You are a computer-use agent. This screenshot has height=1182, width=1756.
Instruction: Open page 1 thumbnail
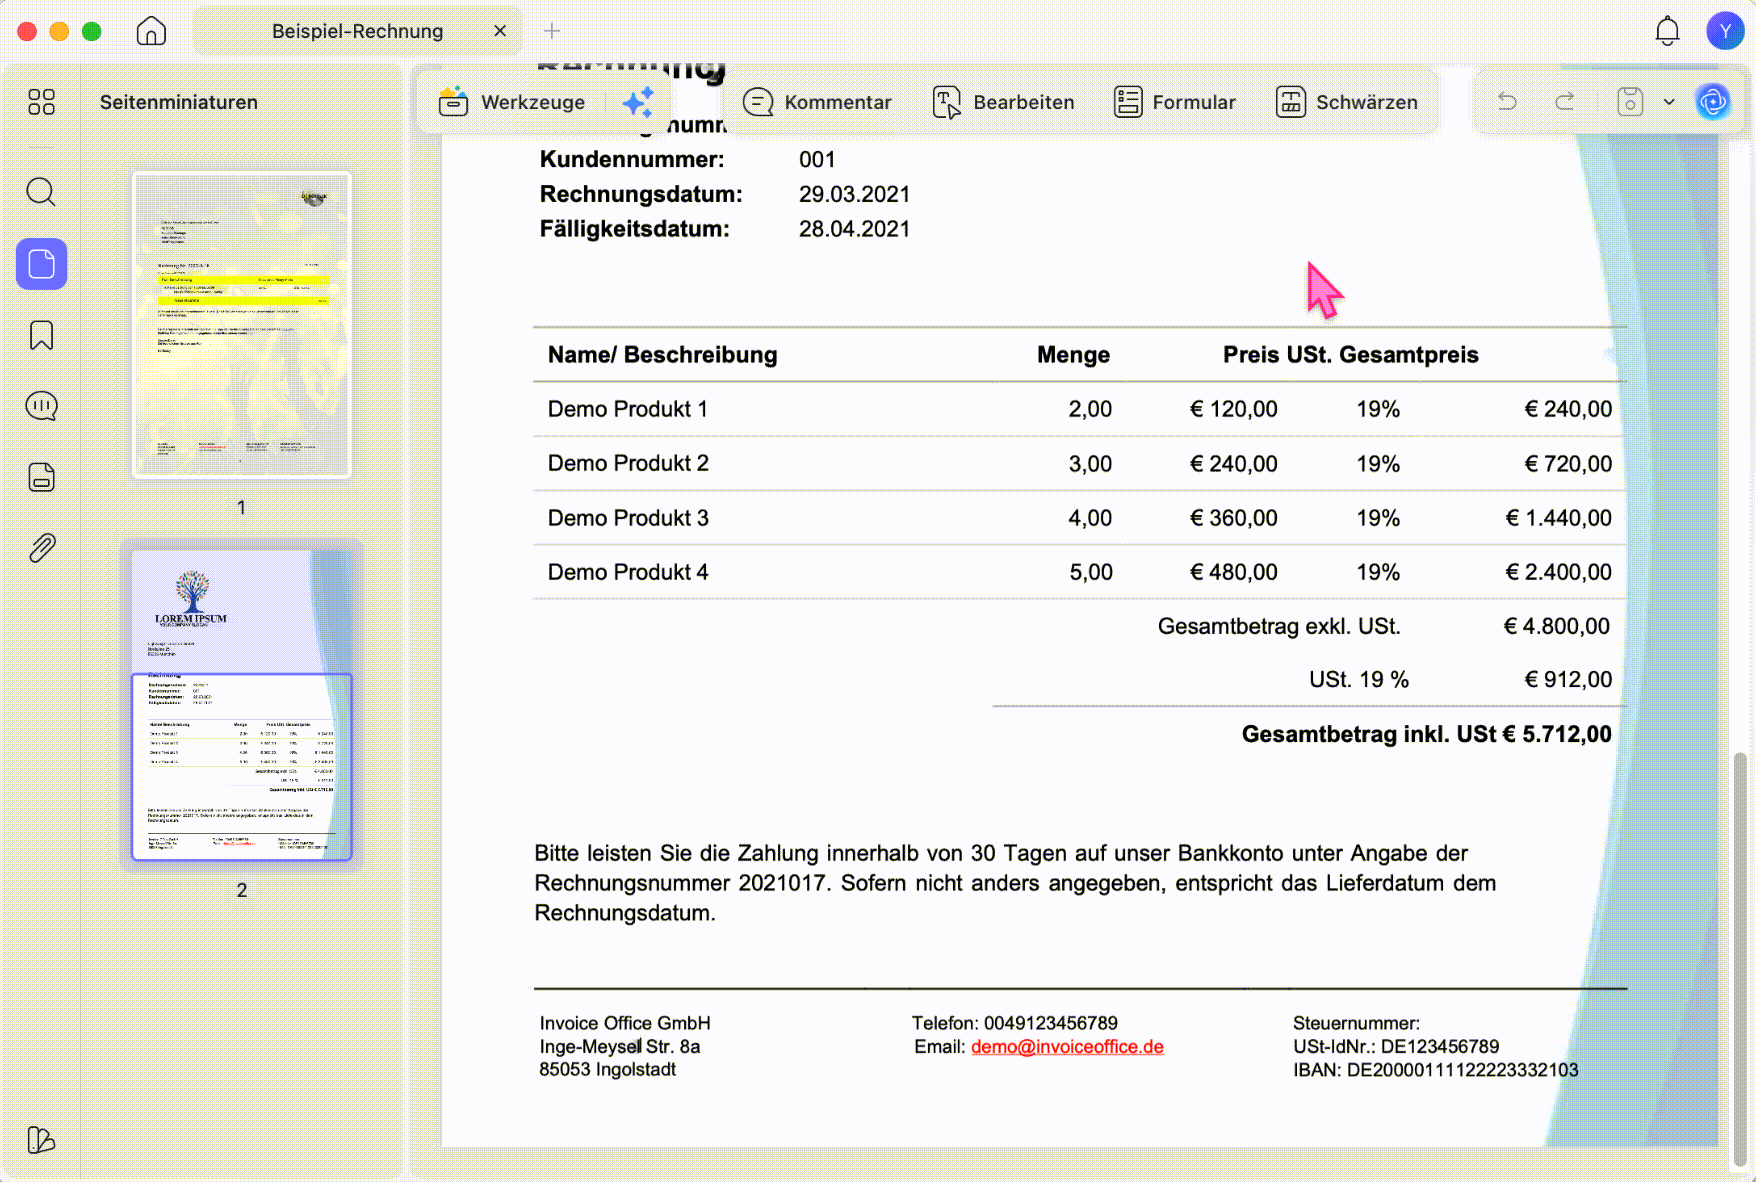(x=242, y=325)
